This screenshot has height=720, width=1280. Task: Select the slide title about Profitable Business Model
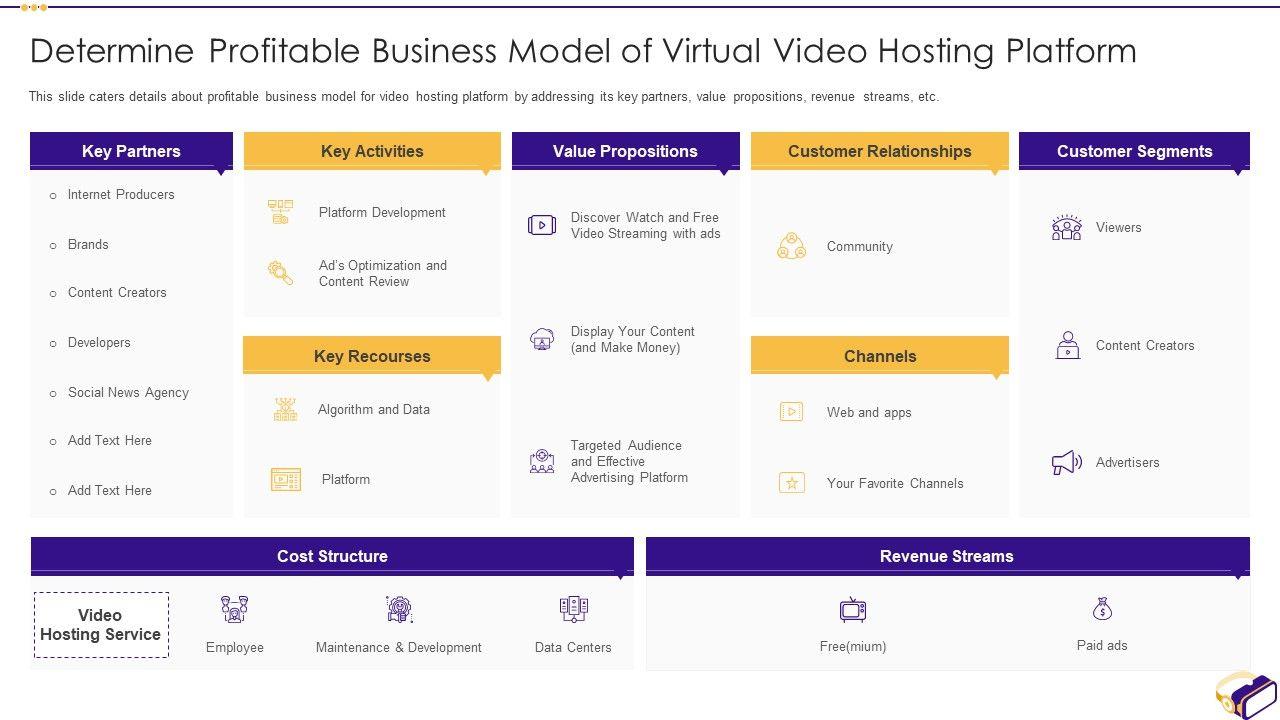584,51
